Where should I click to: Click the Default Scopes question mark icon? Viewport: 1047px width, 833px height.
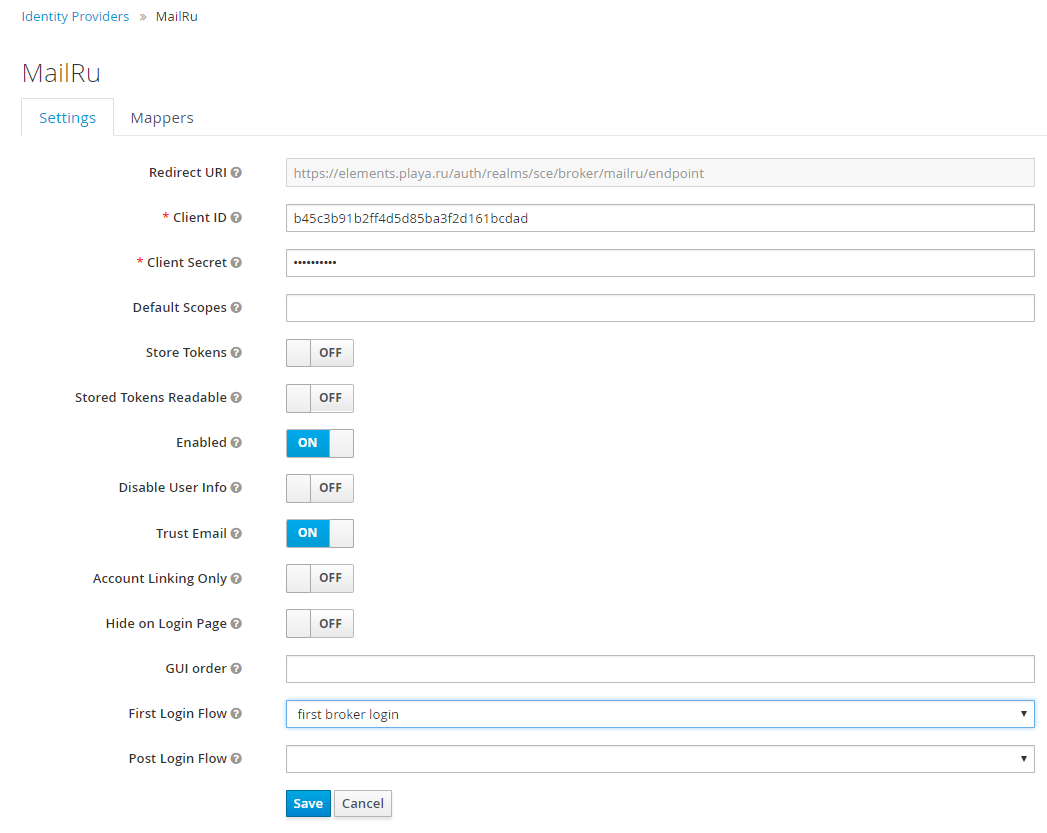click(x=236, y=307)
